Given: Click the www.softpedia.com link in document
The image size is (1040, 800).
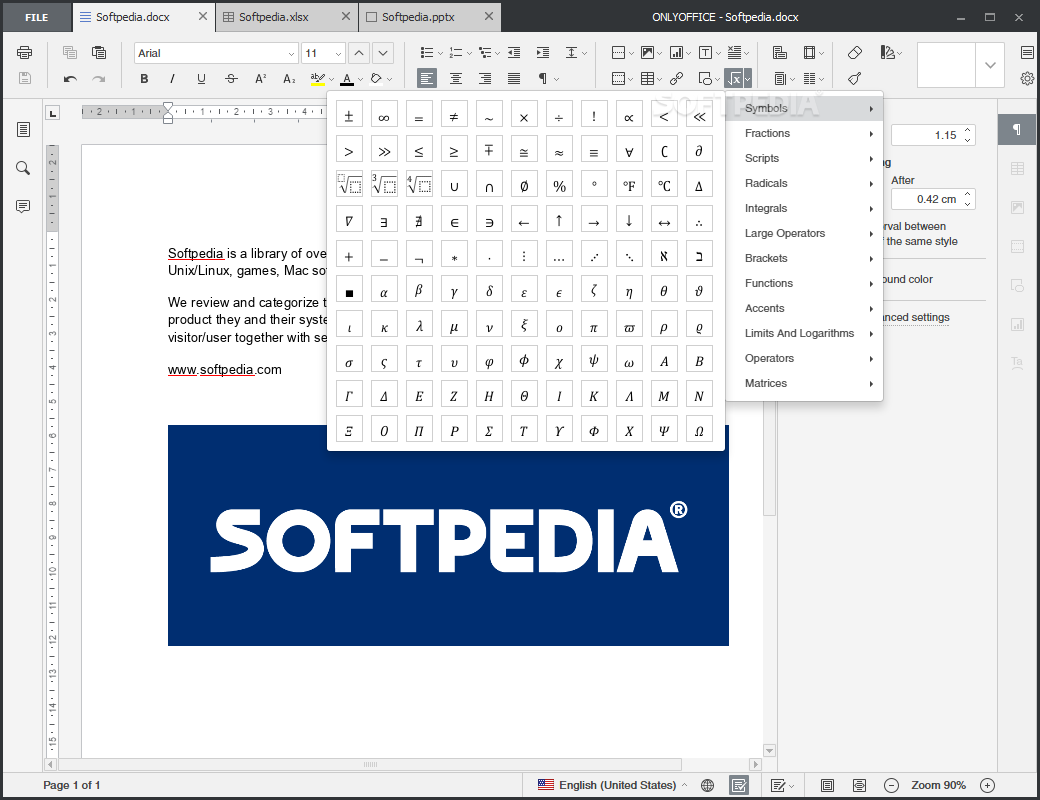Looking at the screenshot, I should pyautogui.click(x=224, y=369).
